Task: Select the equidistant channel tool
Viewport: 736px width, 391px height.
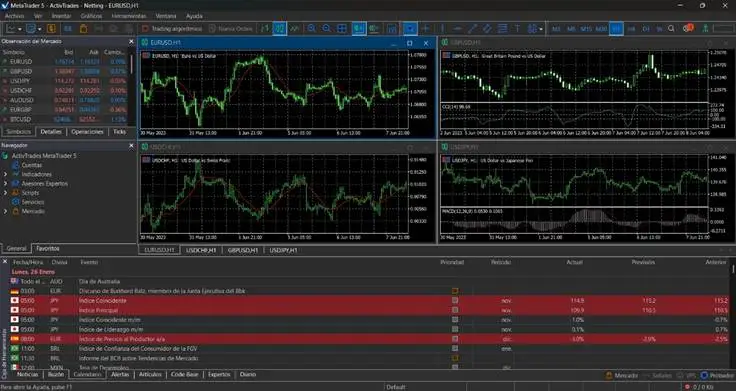Action: pos(487,29)
